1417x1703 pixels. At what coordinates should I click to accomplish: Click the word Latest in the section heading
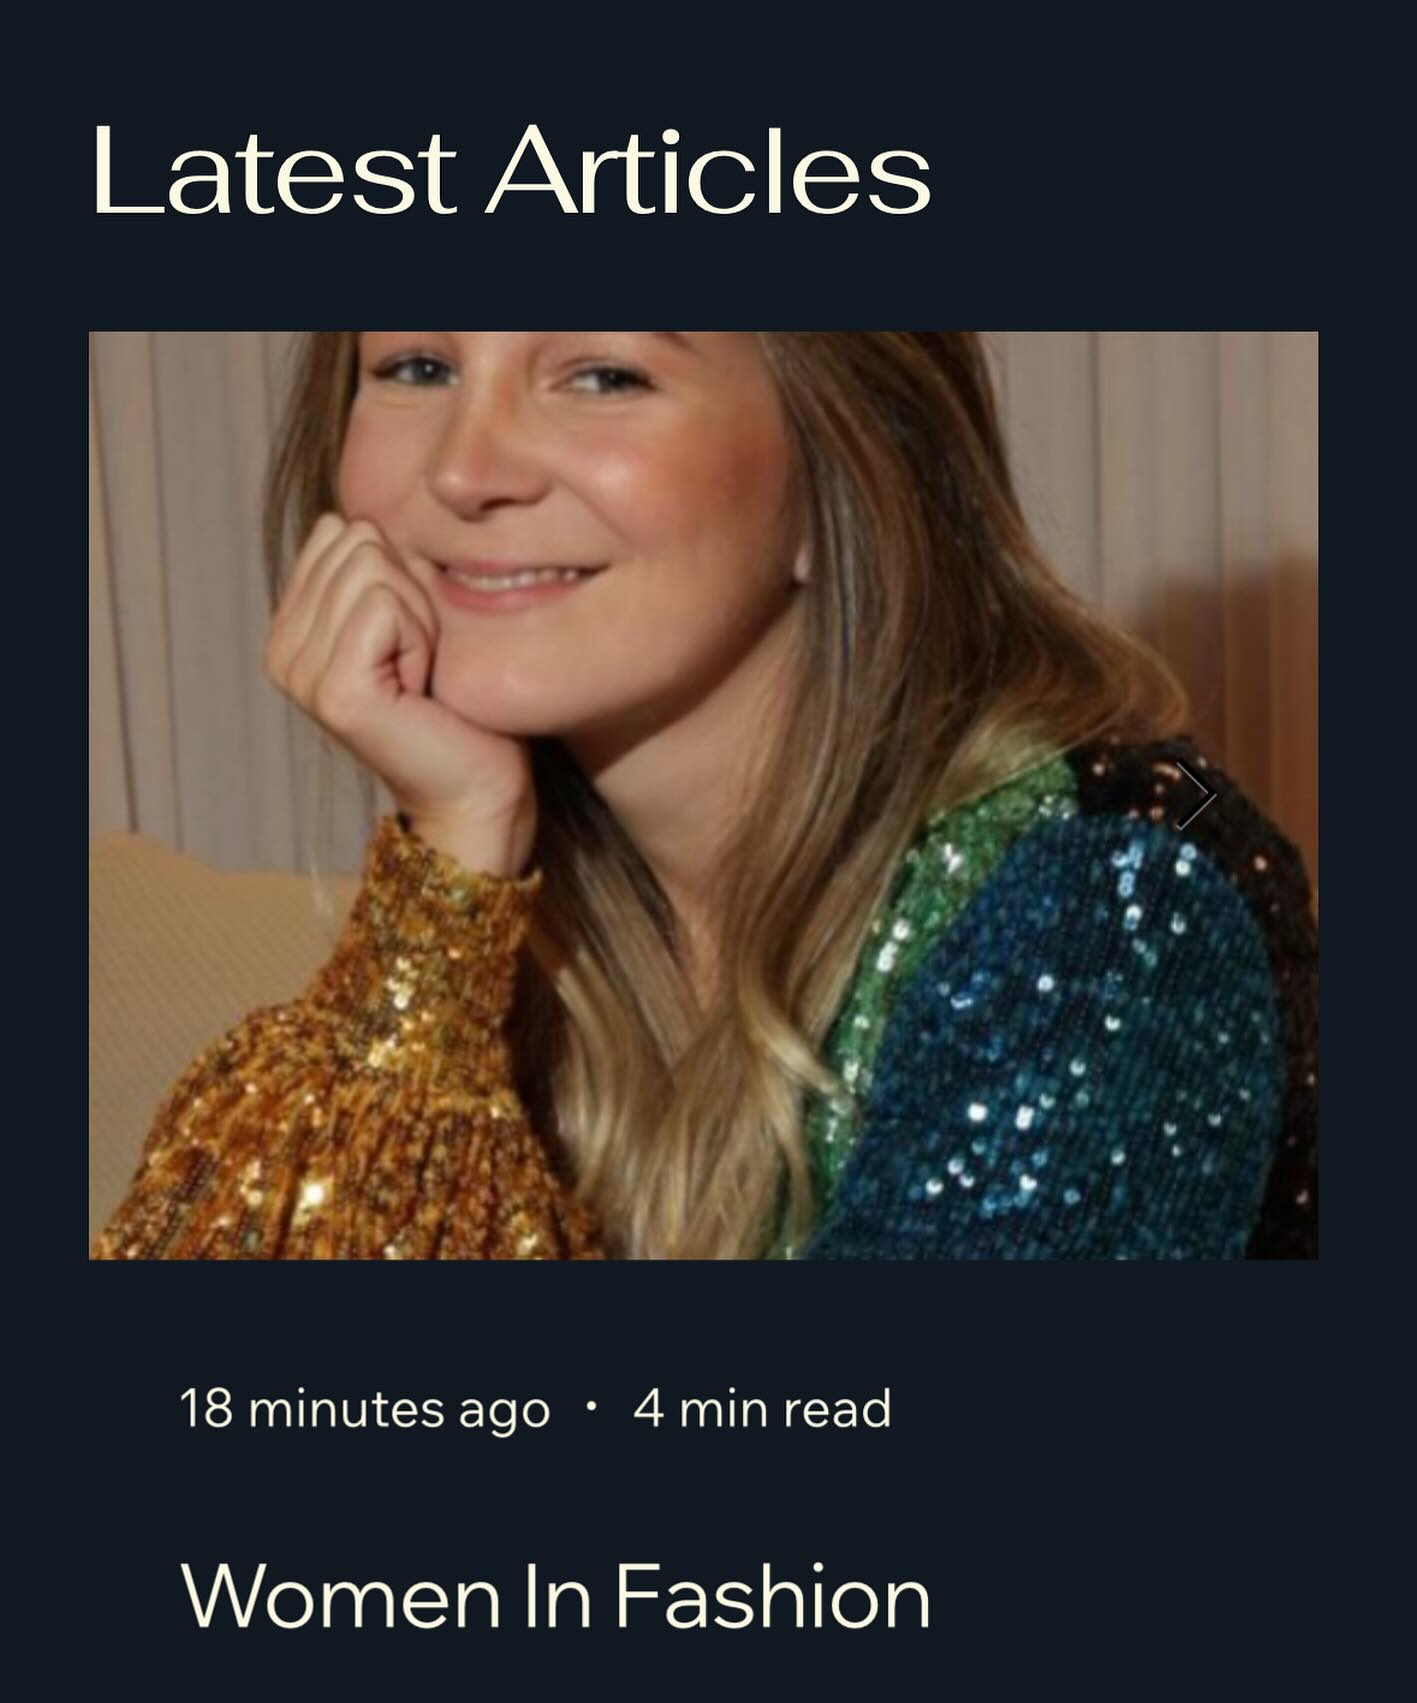point(275,173)
